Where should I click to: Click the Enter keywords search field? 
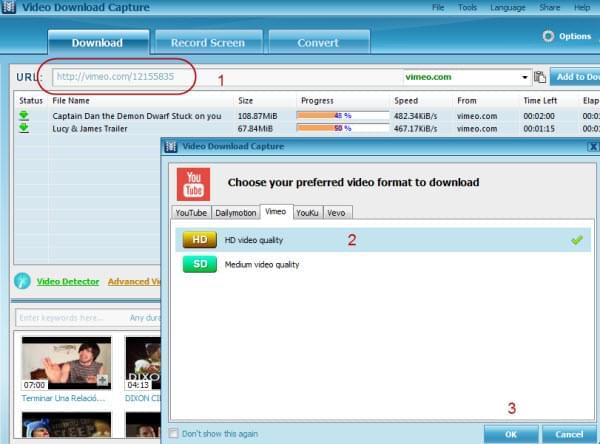(71, 318)
